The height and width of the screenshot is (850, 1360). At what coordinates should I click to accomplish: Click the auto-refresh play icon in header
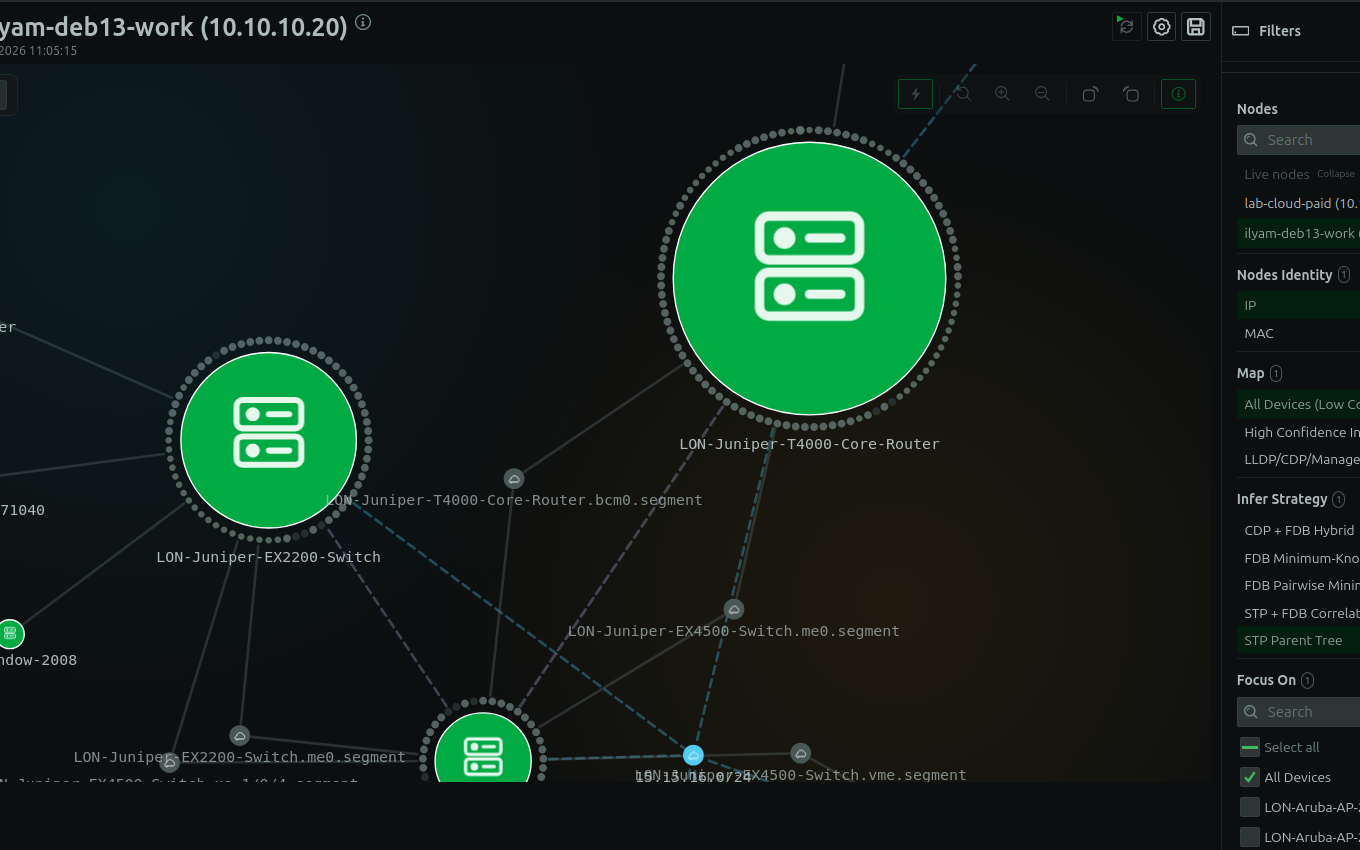pos(1127,27)
